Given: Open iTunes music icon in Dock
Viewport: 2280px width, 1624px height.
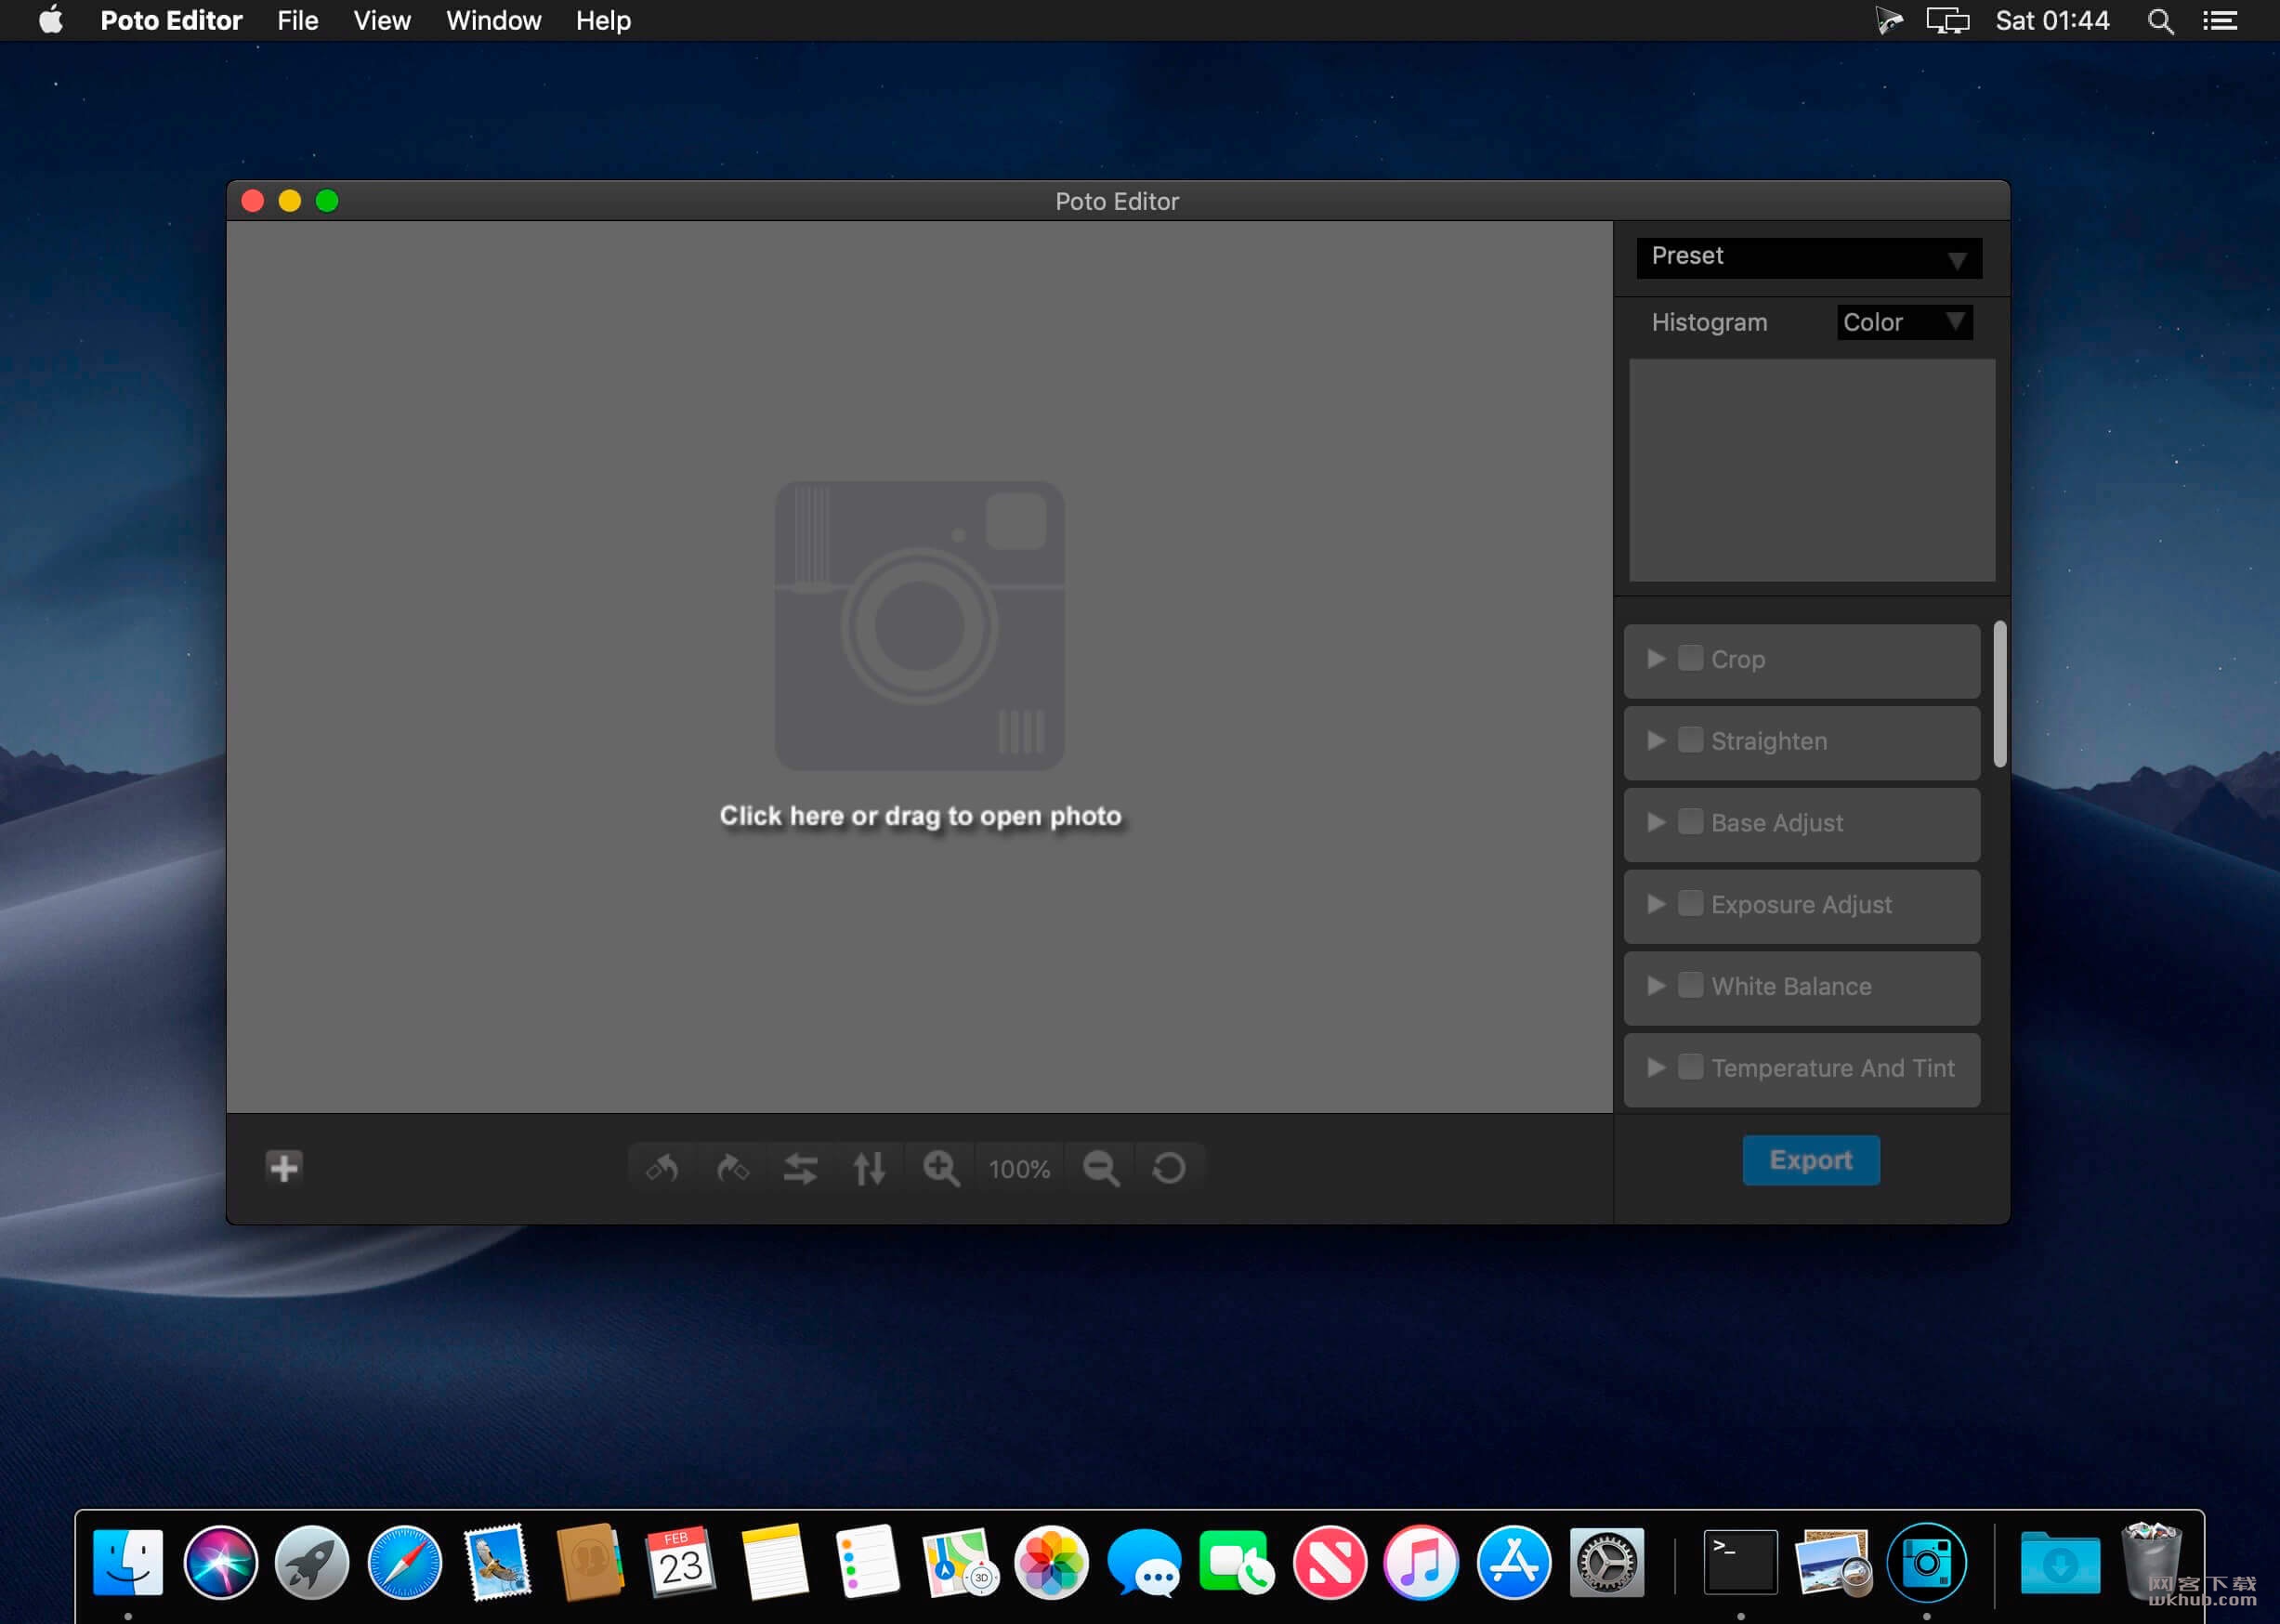Looking at the screenshot, I should click(x=1421, y=1563).
